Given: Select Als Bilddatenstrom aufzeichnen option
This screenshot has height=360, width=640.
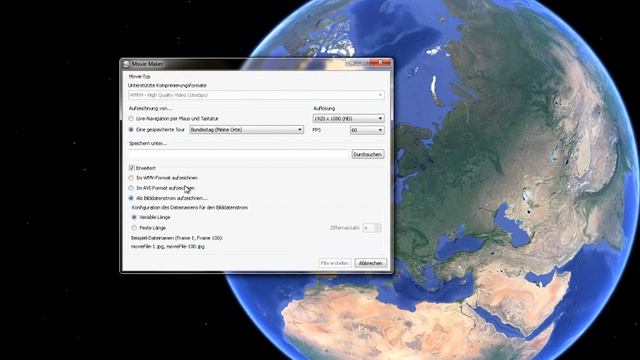Looking at the screenshot, I should click(x=131, y=198).
